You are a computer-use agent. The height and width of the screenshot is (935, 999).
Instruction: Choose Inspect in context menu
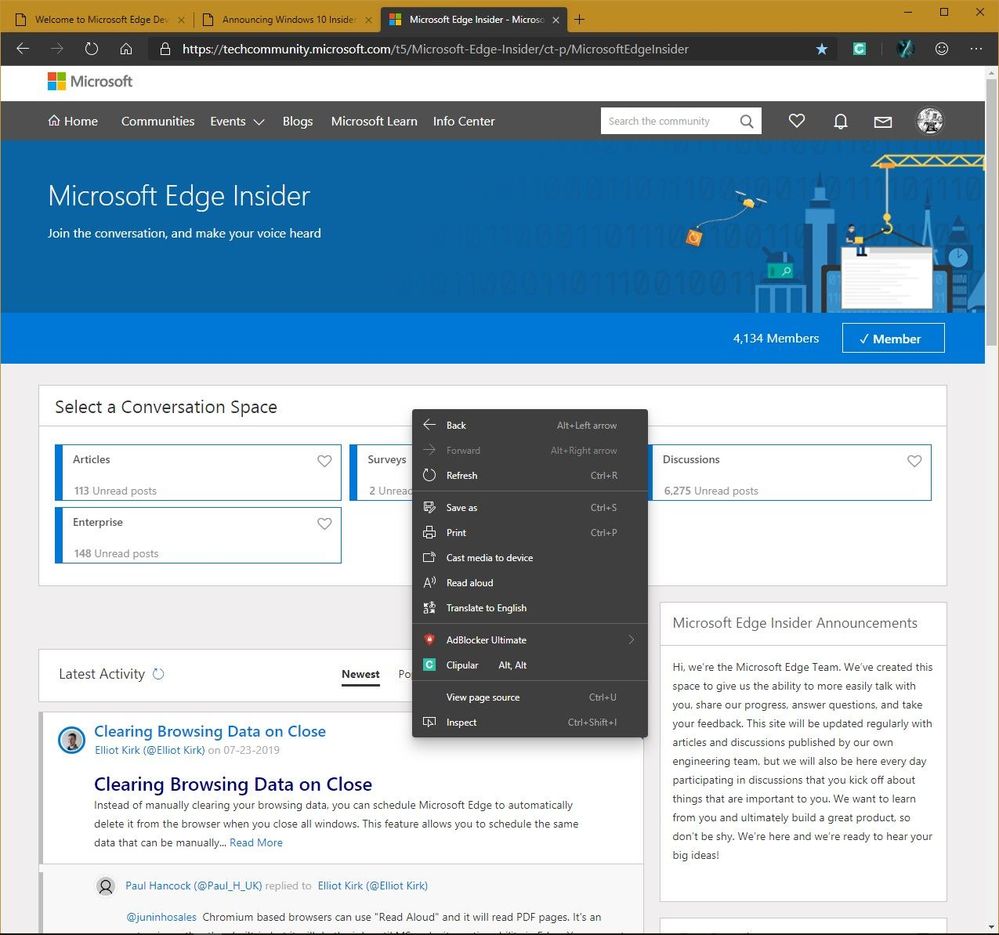[x=529, y=722]
